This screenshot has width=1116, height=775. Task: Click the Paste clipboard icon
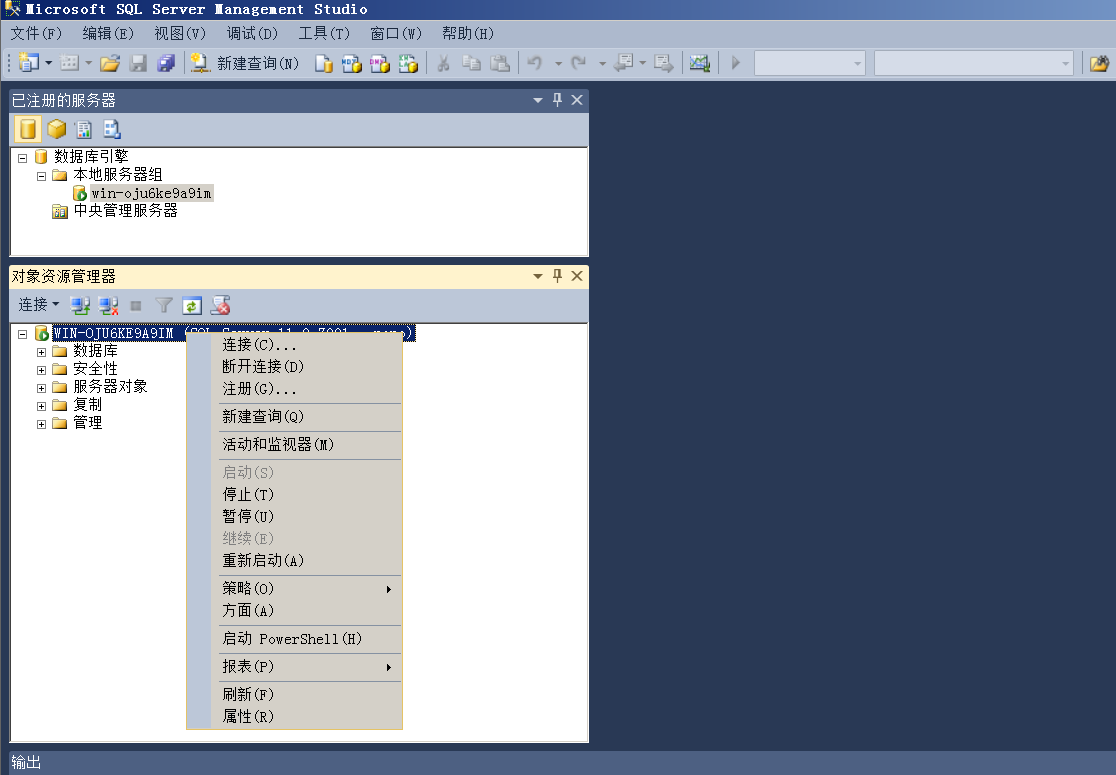500,63
